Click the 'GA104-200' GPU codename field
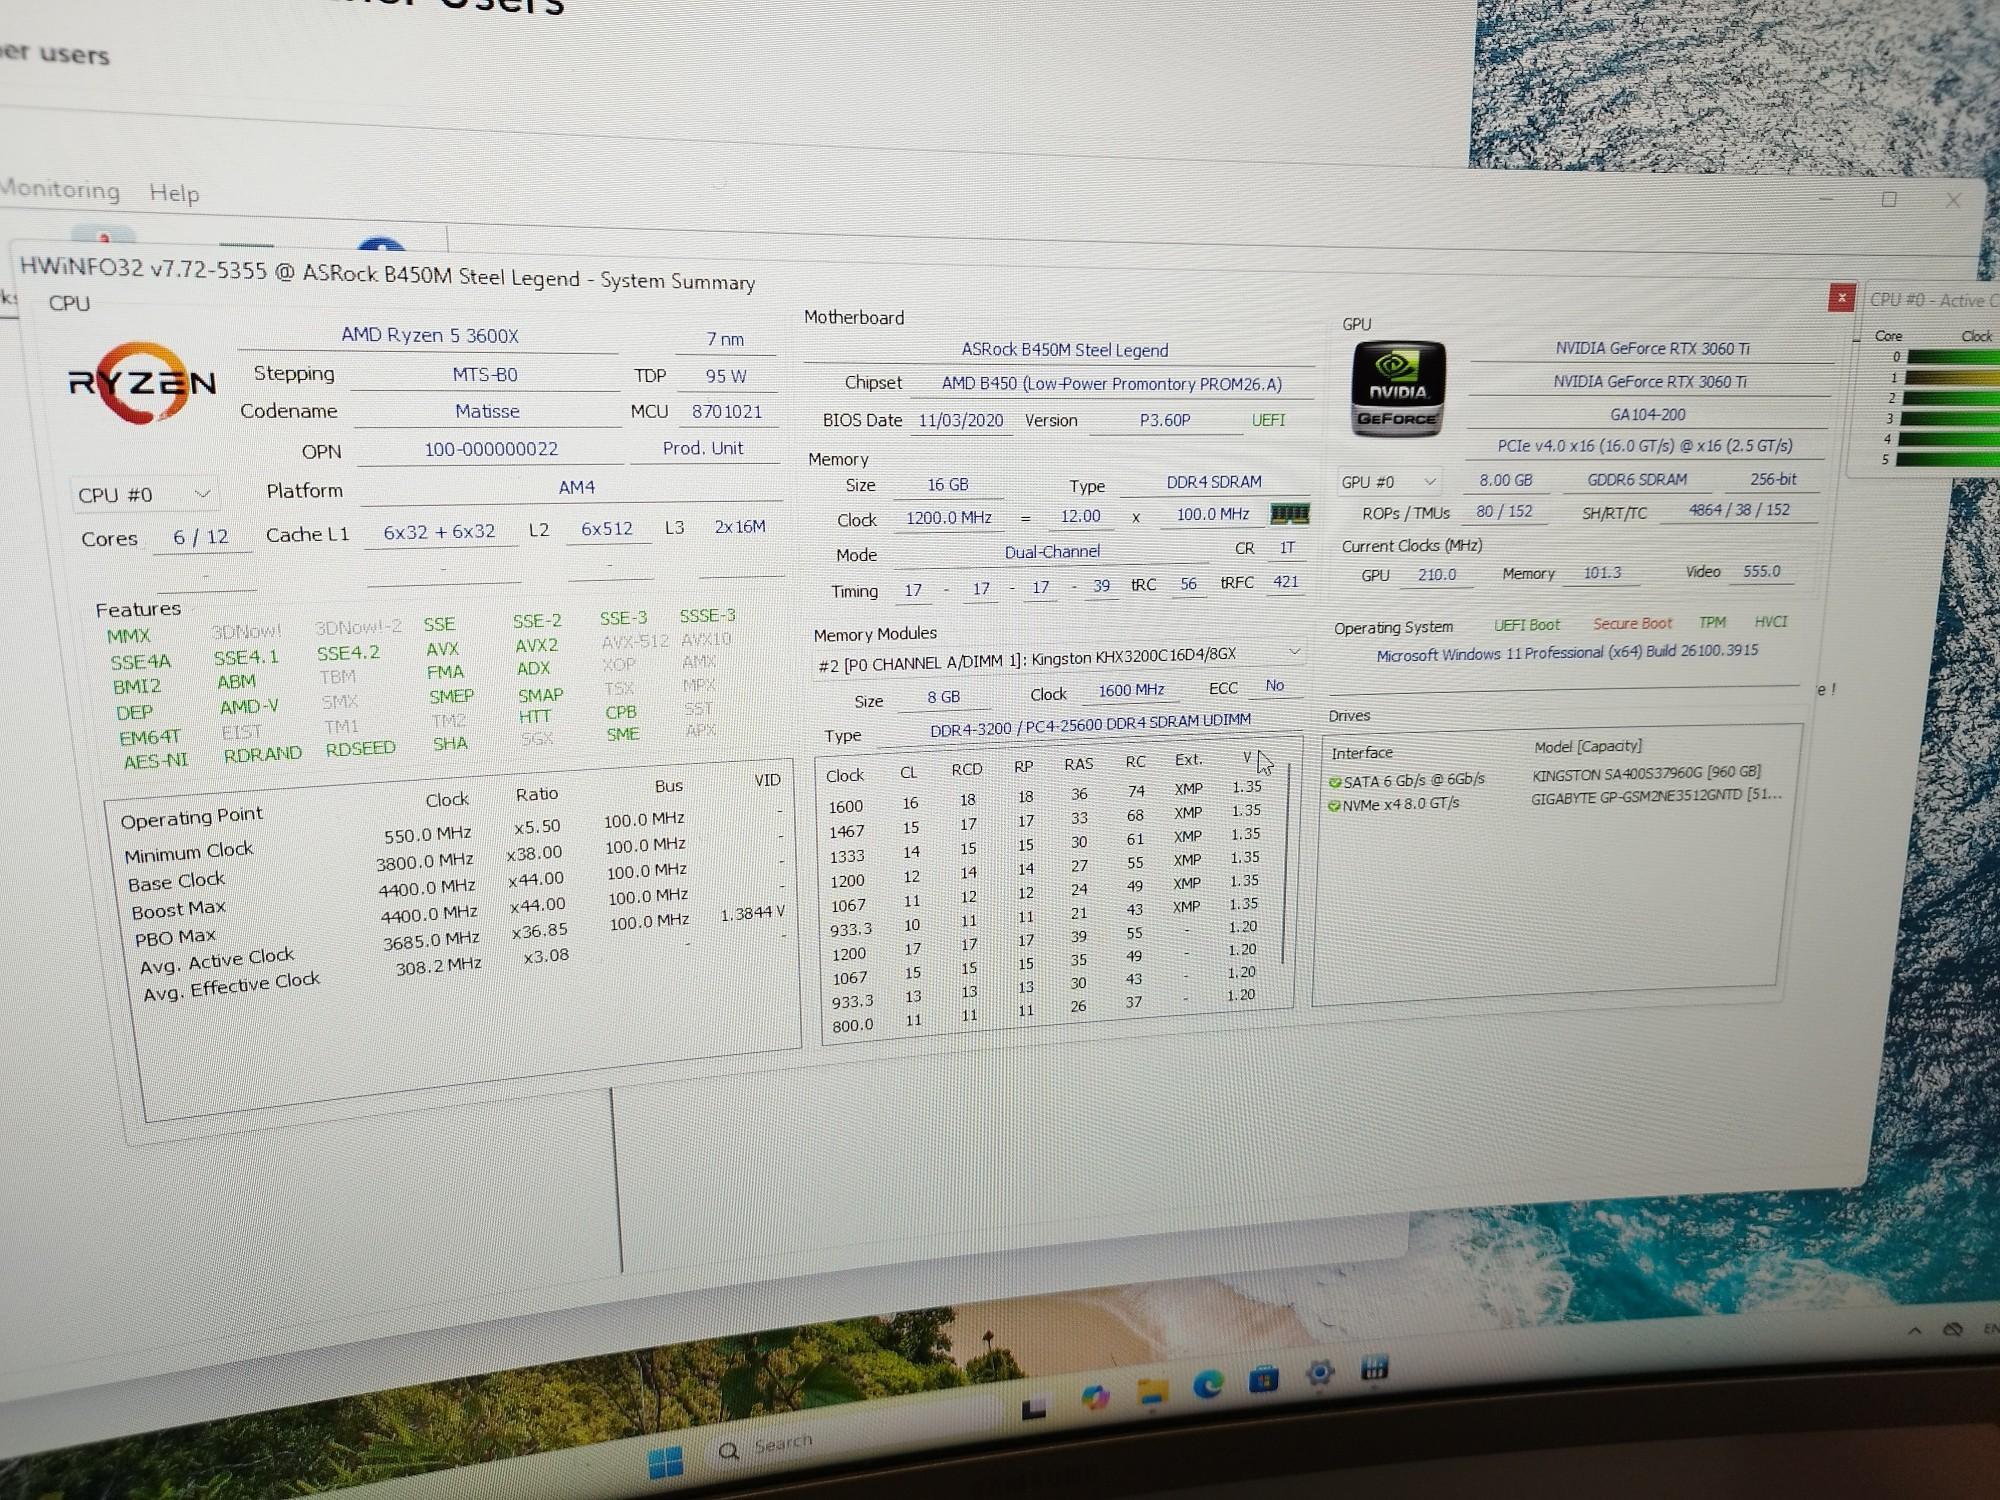 [x=1647, y=415]
